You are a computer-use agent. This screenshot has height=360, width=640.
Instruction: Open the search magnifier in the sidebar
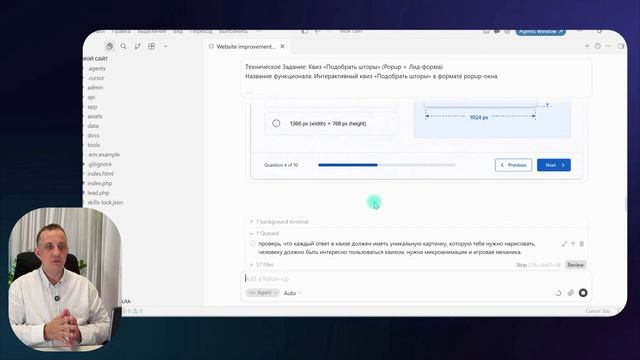coord(123,47)
